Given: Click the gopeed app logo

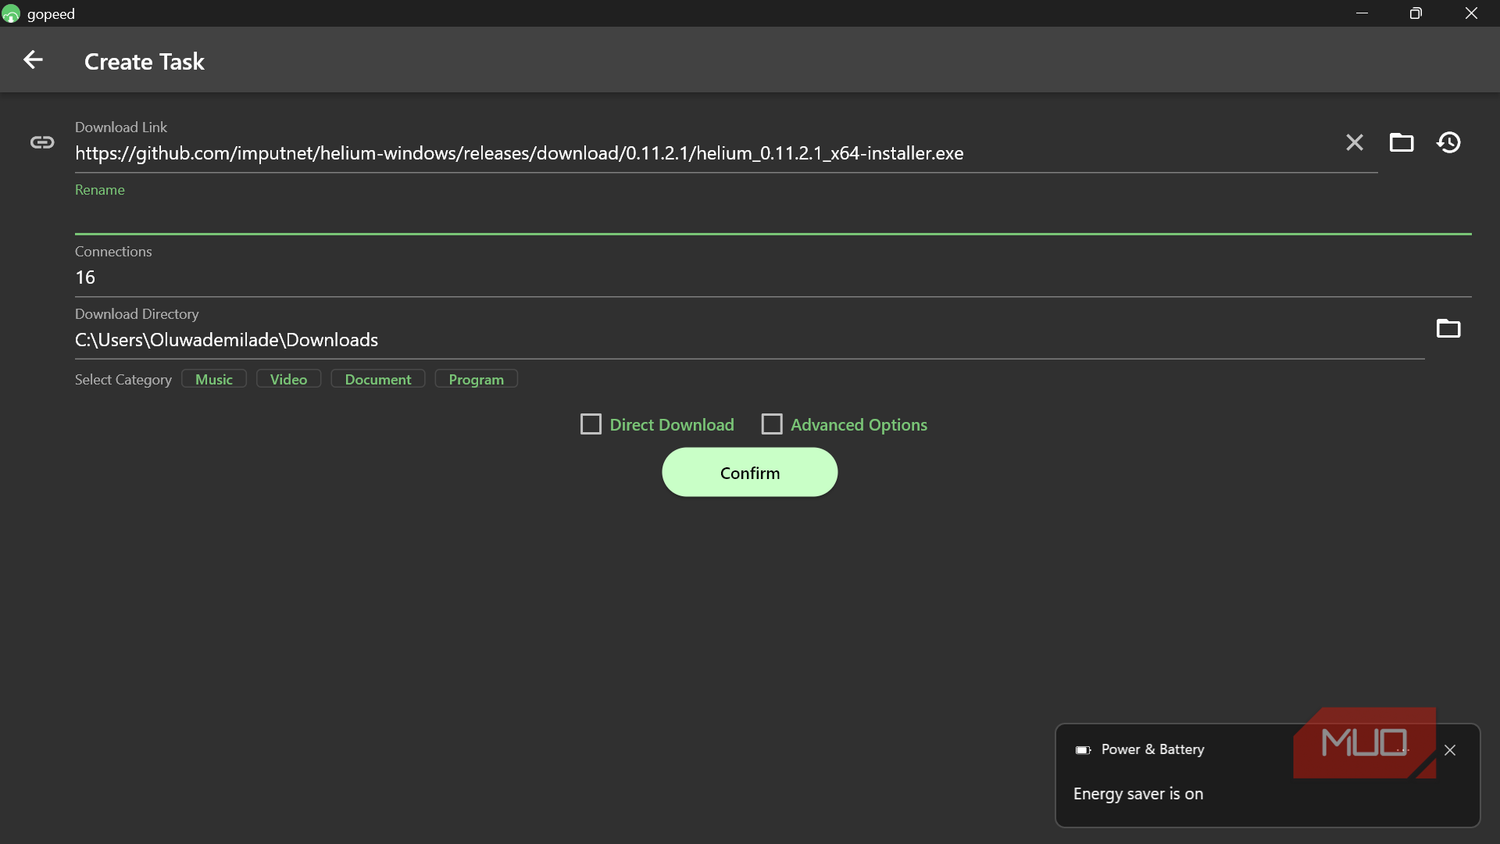Looking at the screenshot, I should [x=11, y=14].
